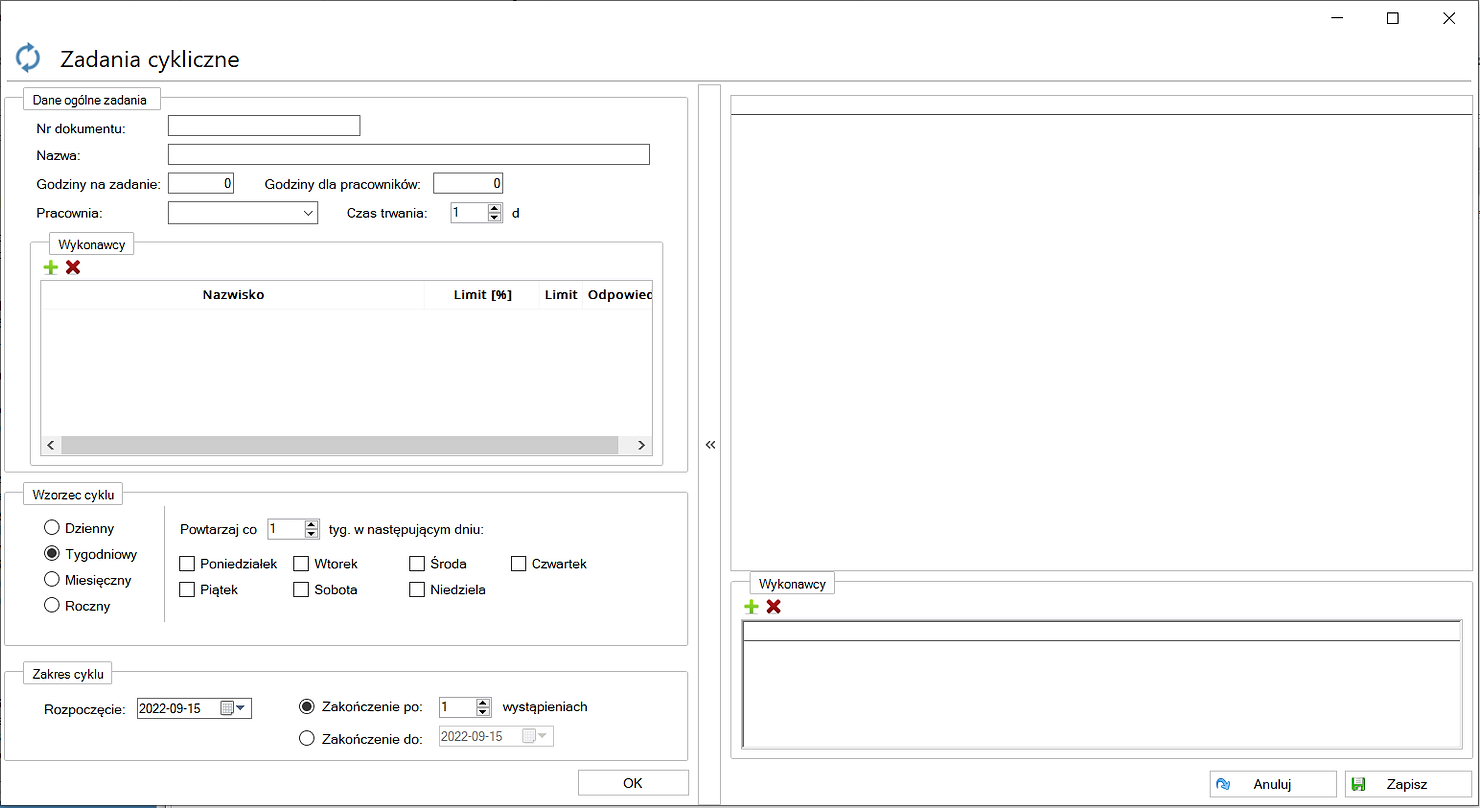Image resolution: width=1480 pixels, height=808 pixels.
Task: Open calendar picker for Rozpoczęcie date
Action: coord(233,708)
